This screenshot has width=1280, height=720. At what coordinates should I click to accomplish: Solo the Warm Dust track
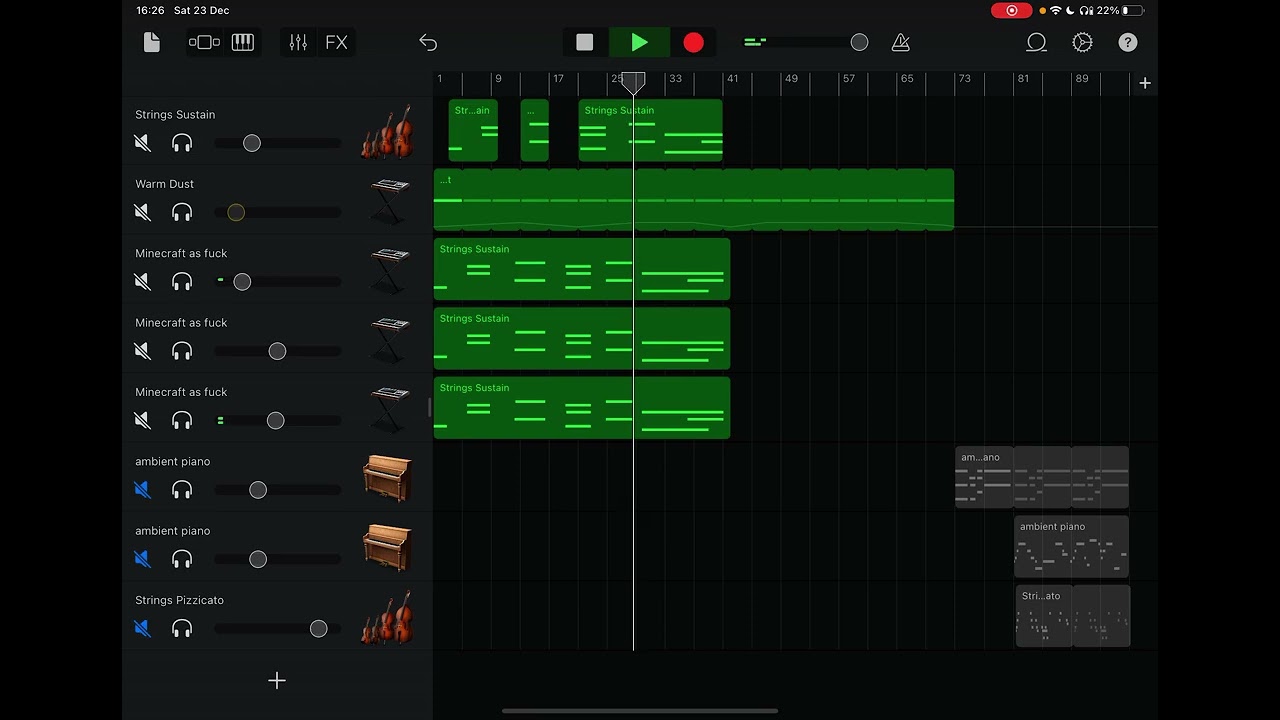tap(182, 212)
